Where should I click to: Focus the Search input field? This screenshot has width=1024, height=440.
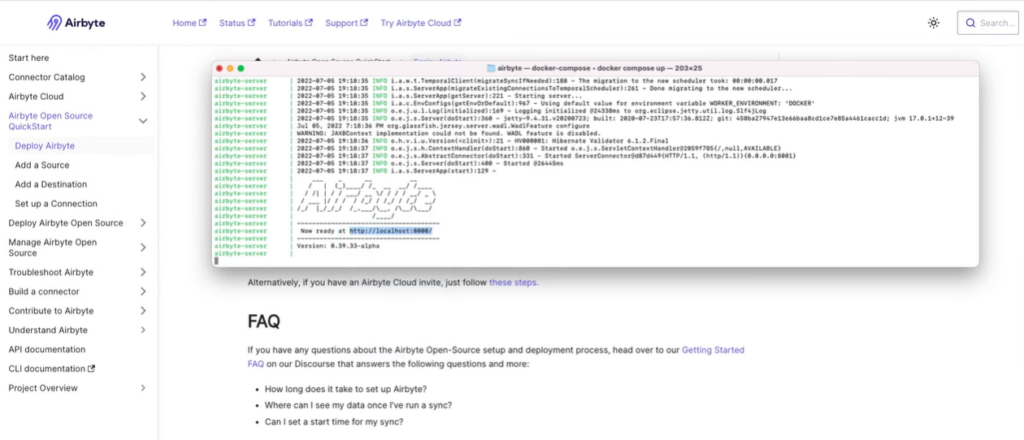[x=987, y=23]
